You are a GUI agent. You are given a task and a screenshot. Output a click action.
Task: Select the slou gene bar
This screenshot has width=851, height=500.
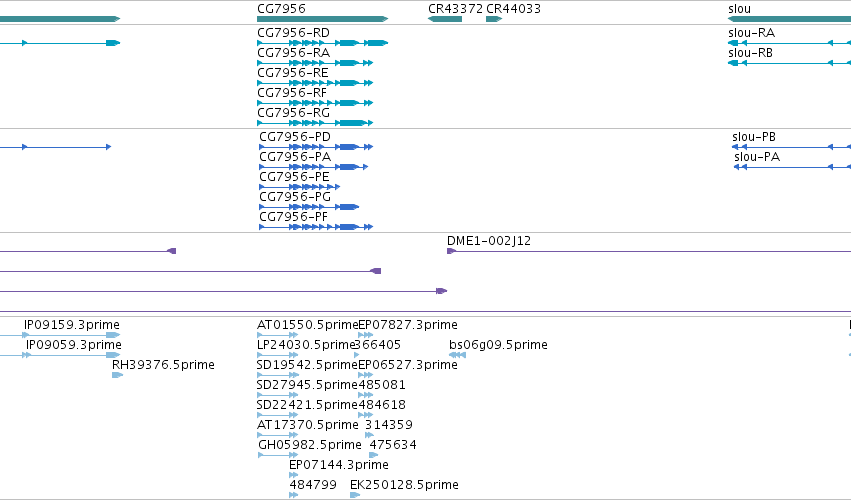coord(790,19)
